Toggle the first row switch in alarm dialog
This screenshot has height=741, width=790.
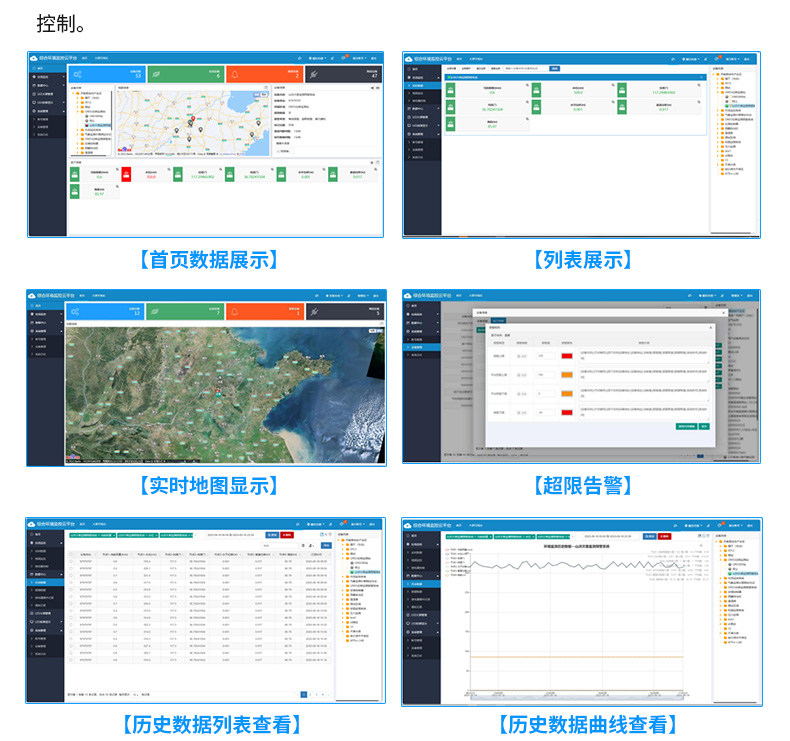[521, 355]
